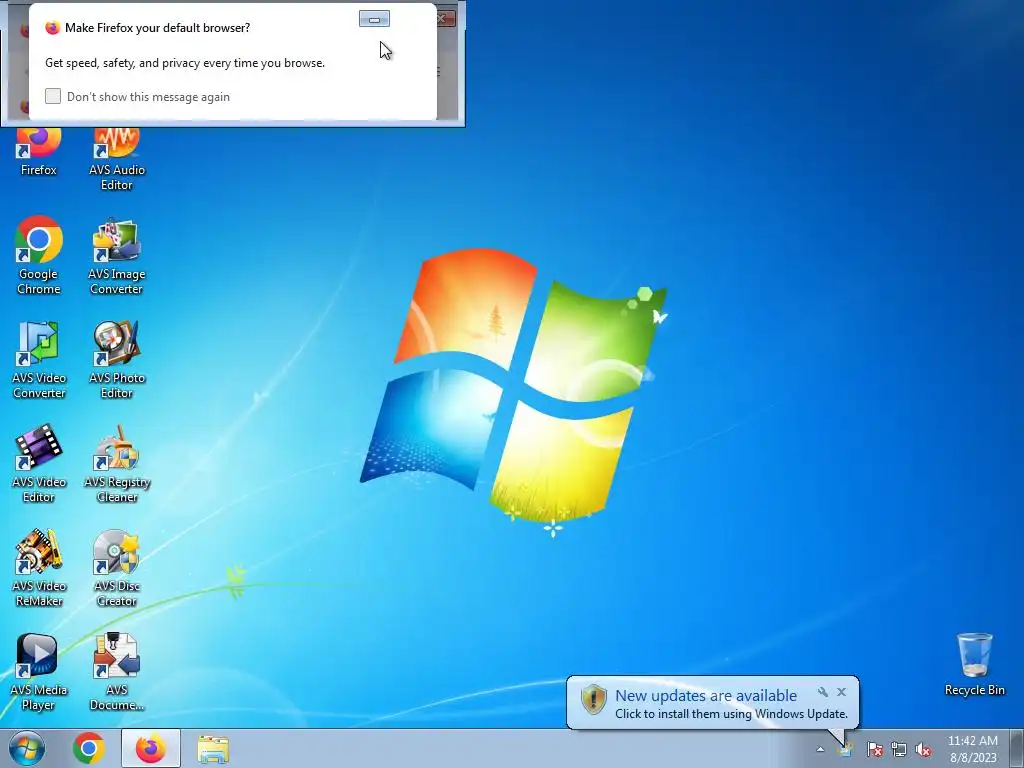Select AVS Registry Cleaner icon
The width and height of the screenshot is (1024, 768).
coord(117,463)
